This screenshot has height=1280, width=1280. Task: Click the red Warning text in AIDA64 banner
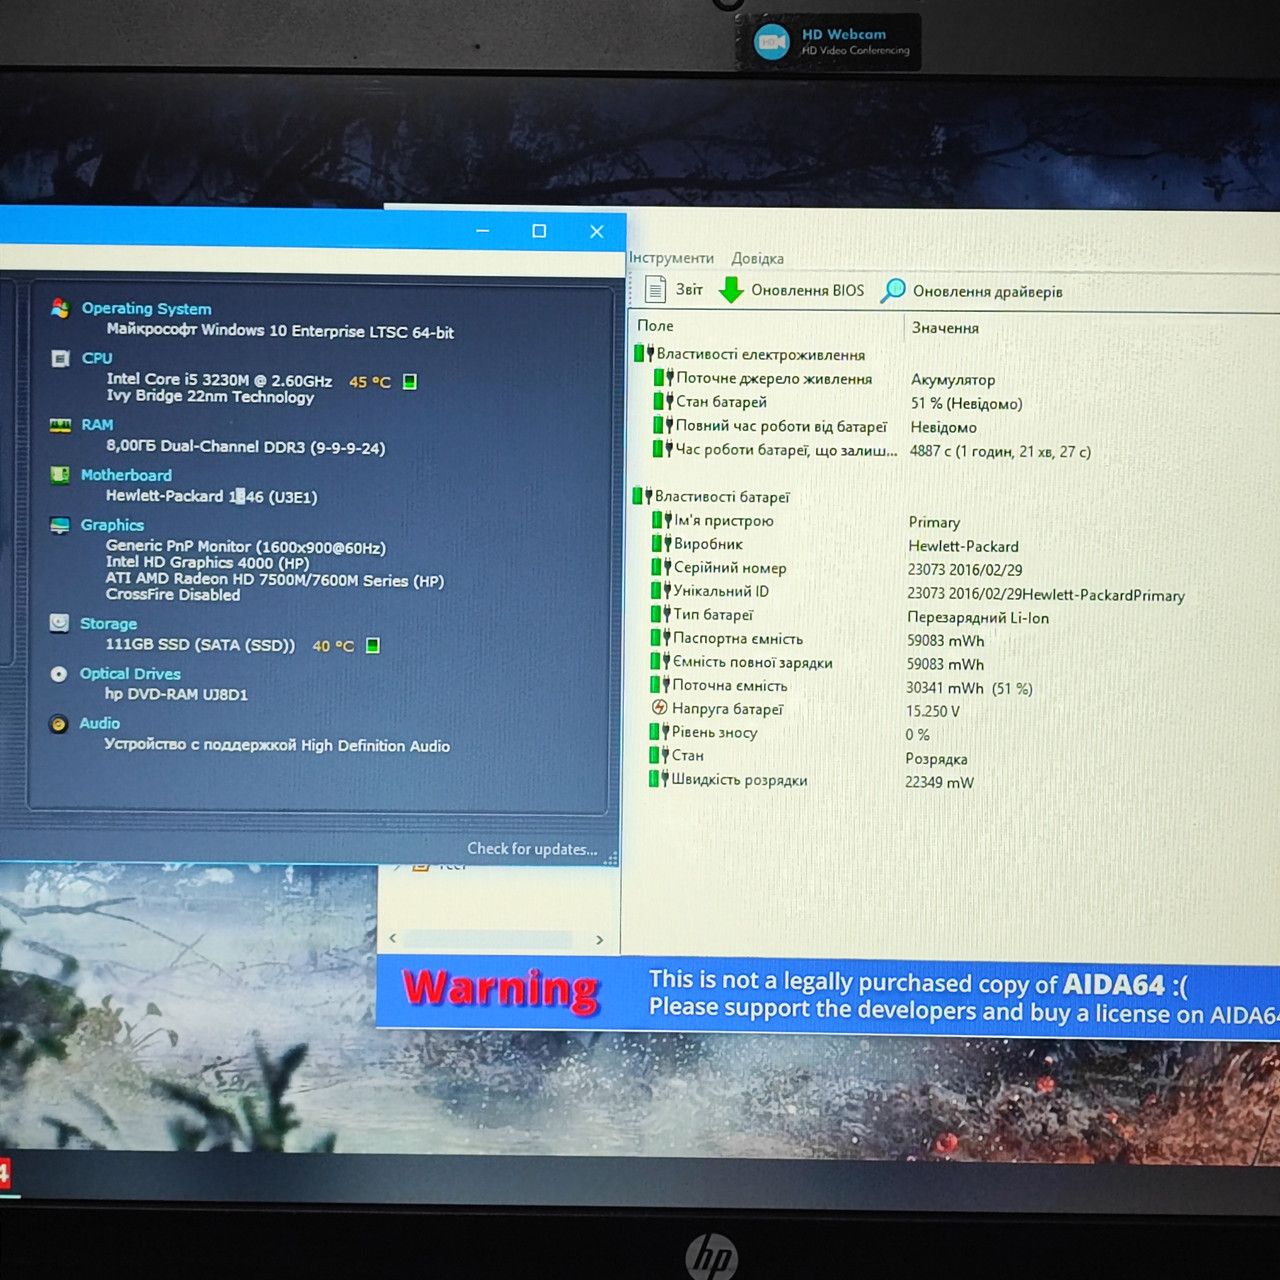(x=500, y=989)
